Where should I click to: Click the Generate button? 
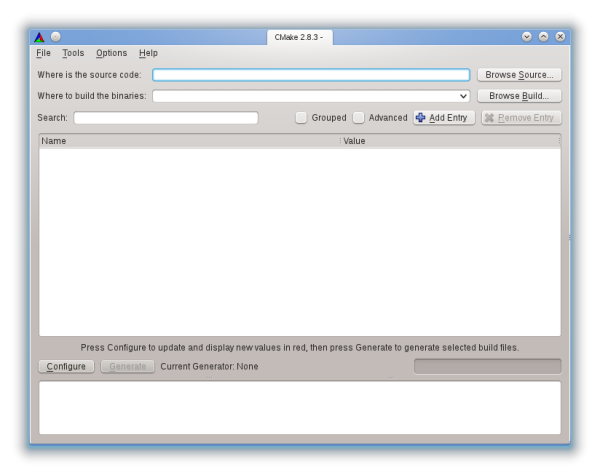[127, 366]
